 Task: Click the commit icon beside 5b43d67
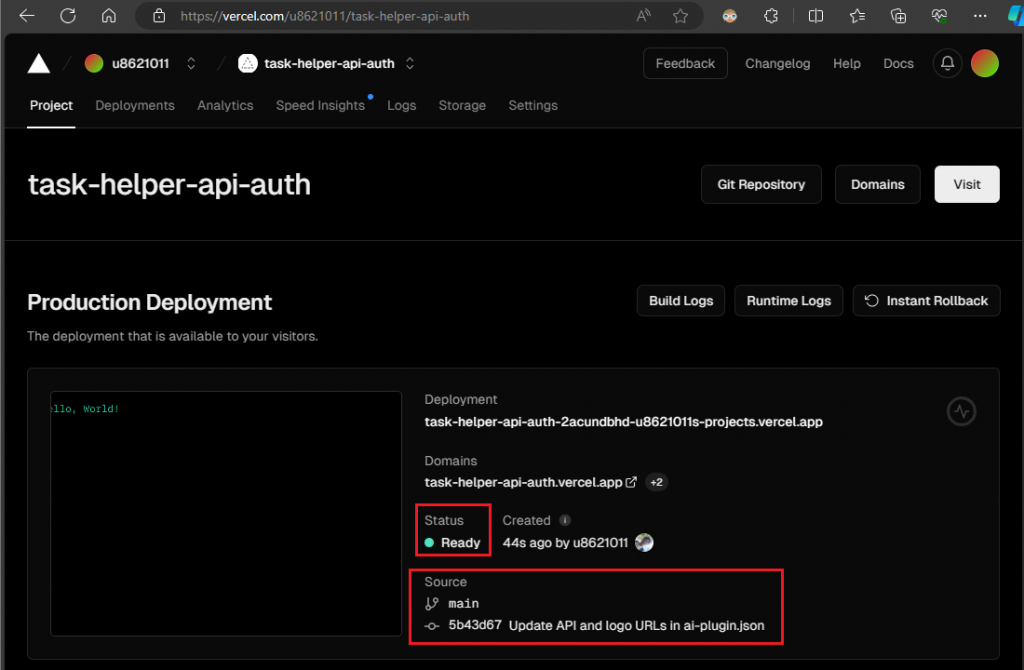coord(432,626)
